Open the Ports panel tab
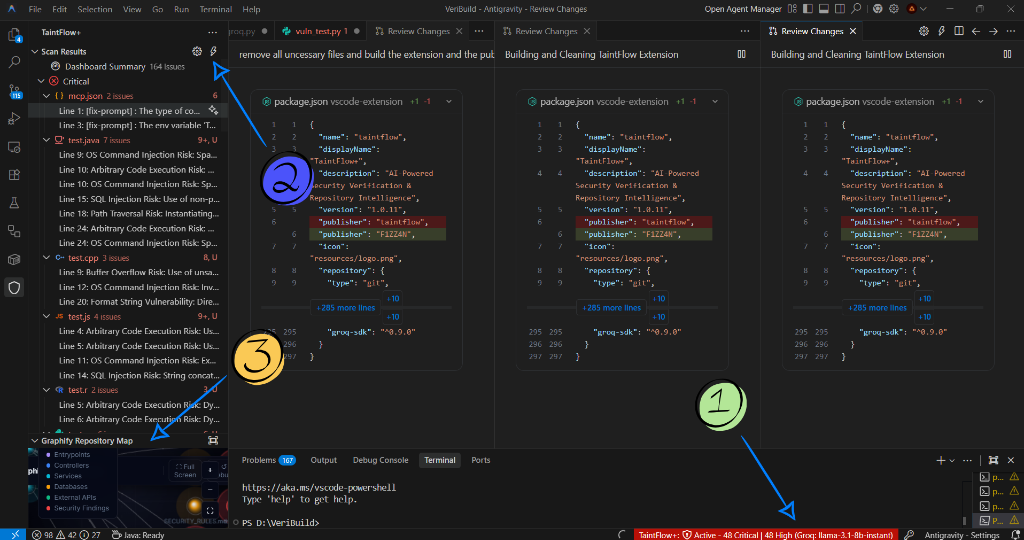 (481, 460)
